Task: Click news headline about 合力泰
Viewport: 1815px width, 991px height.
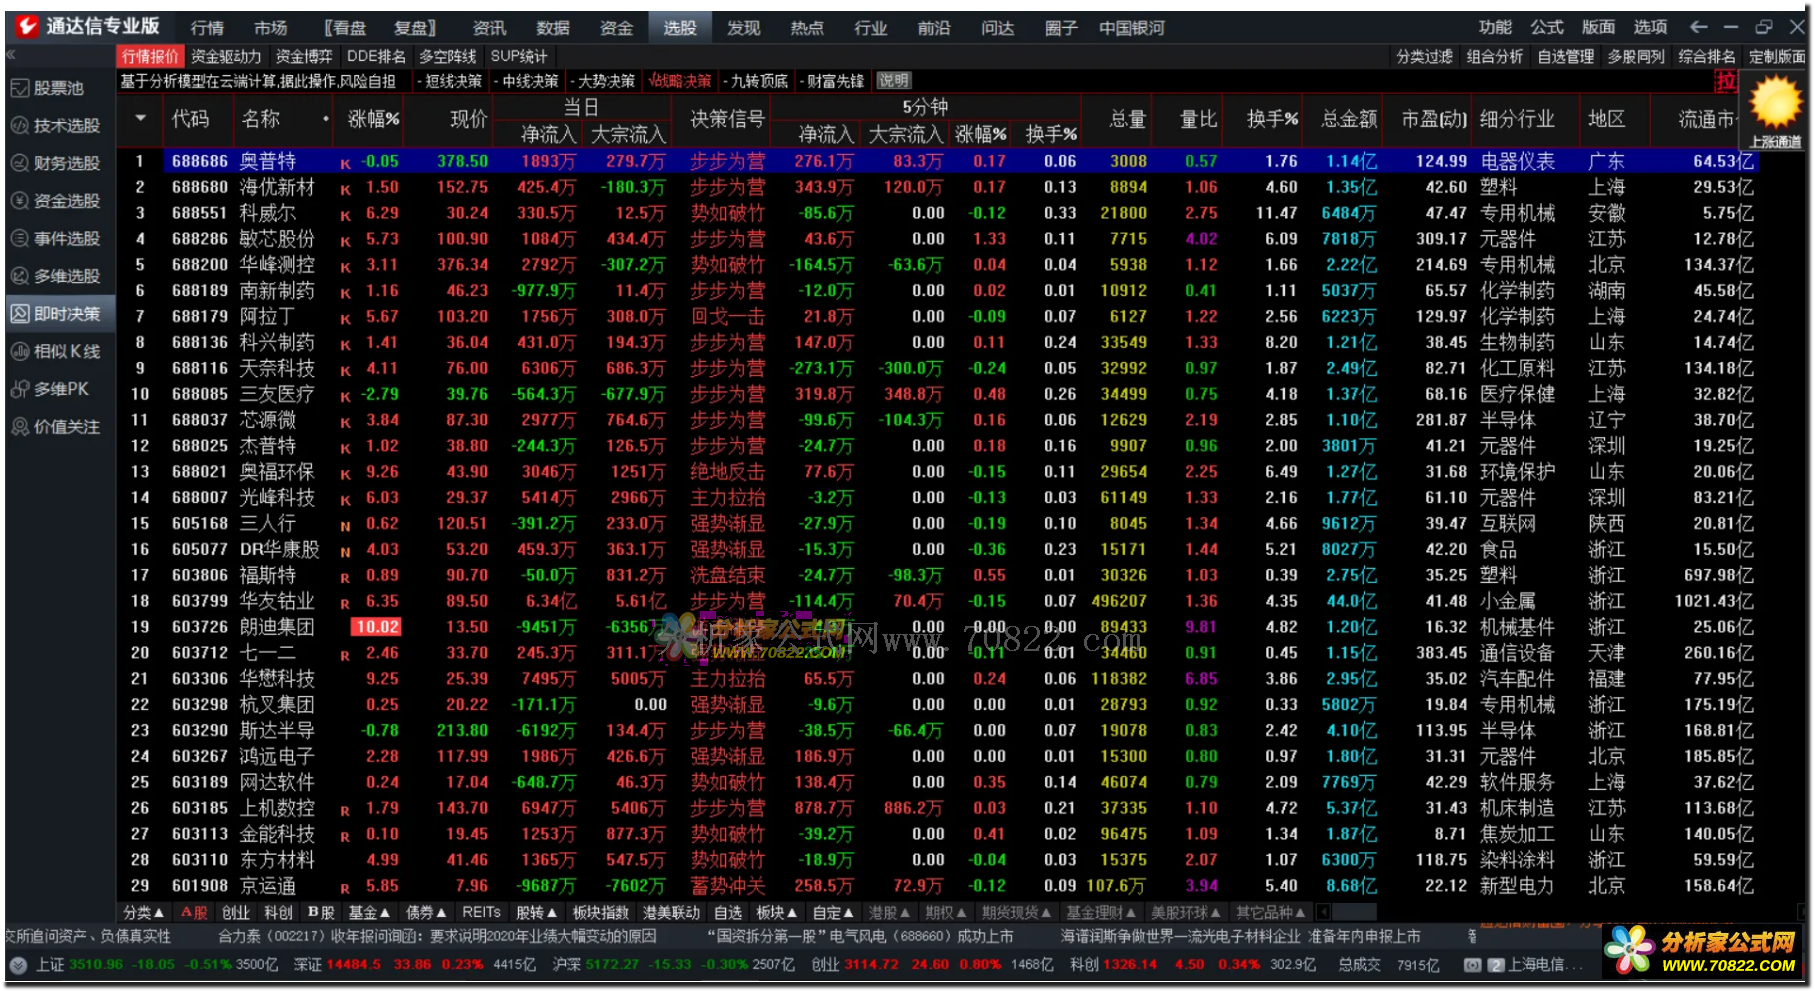Action: pos(437,937)
